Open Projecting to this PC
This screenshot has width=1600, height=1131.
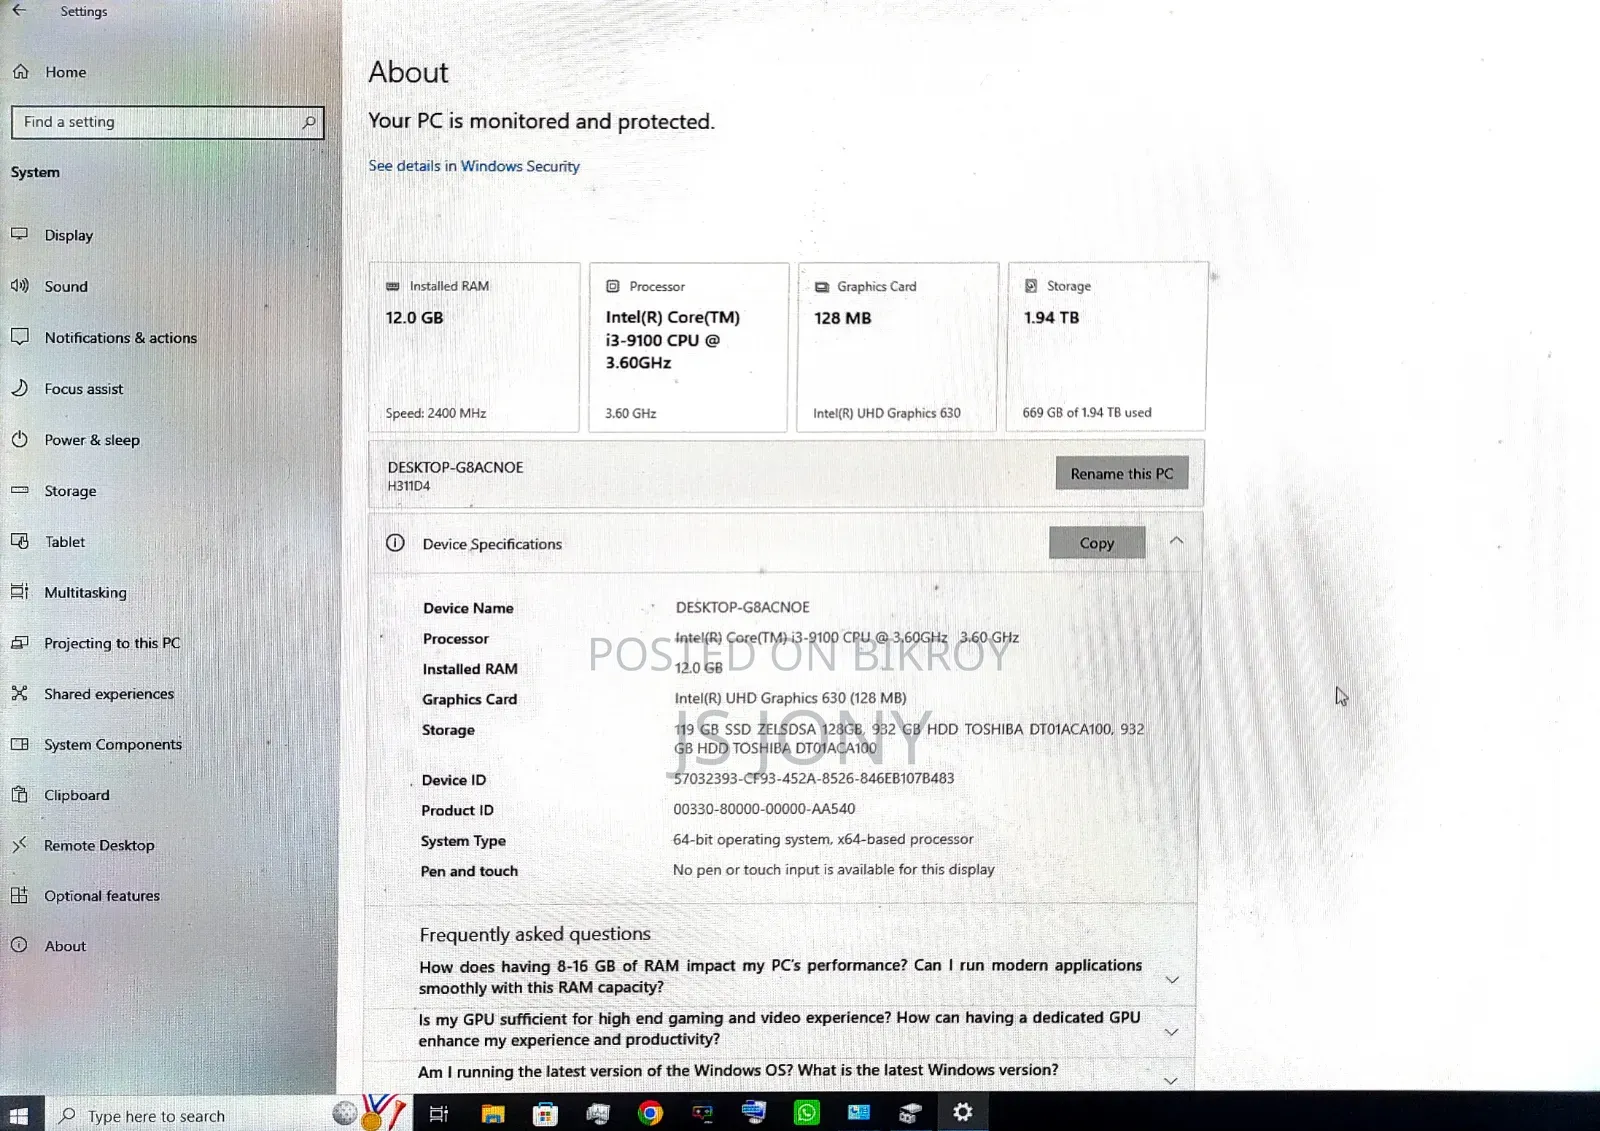point(112,643)
